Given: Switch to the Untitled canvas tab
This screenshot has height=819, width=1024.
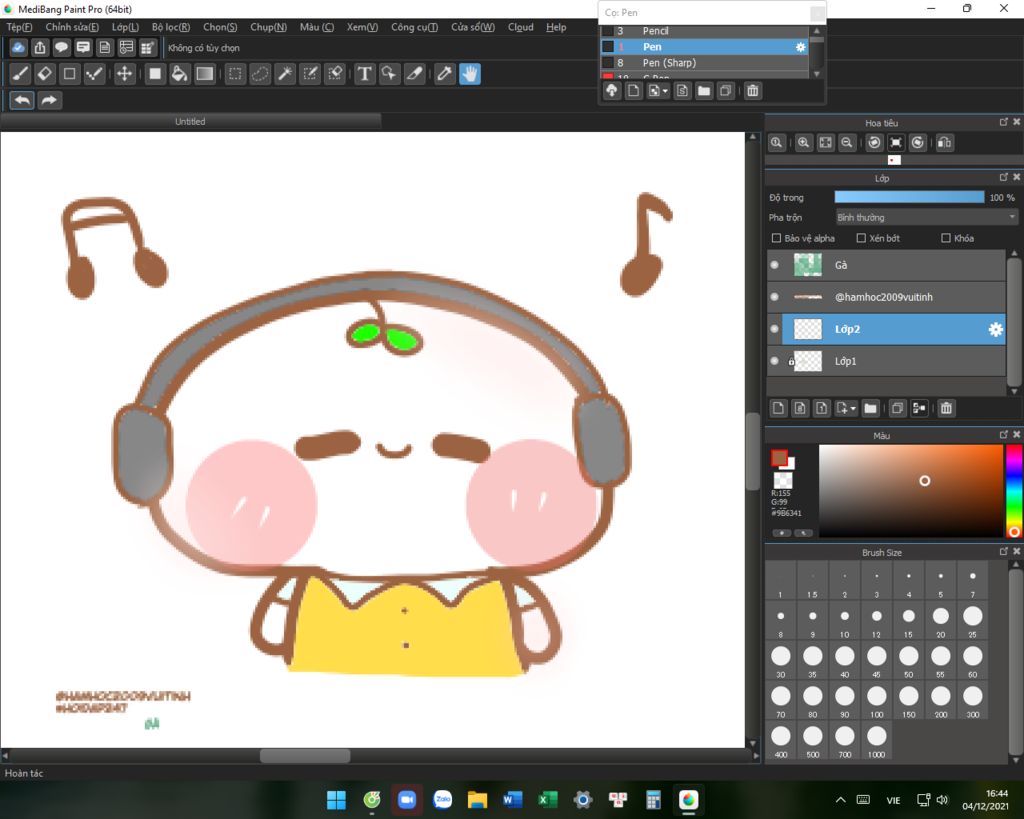Looking at the screenshot, I should click(x=190, y=121).
